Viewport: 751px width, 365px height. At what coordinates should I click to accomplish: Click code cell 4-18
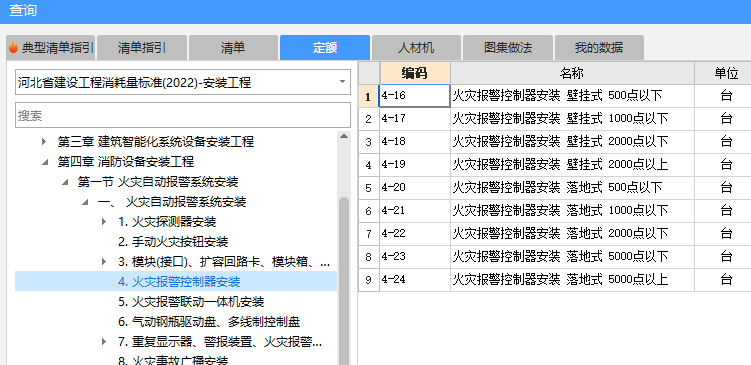point(415,142)
